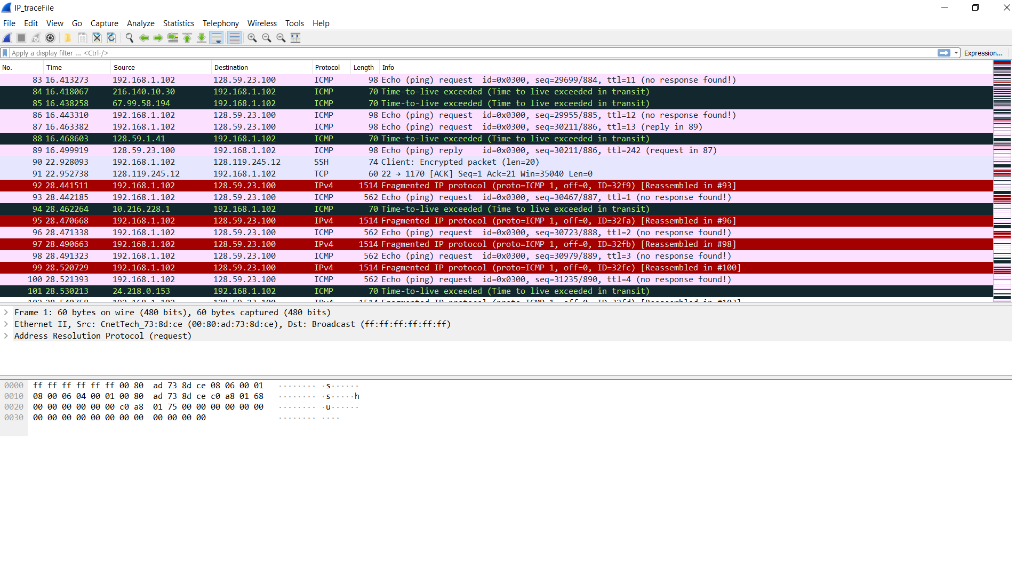Open the saved capture file folder icon
This screenshot has height=576, width=1024.
pos(68,38)
